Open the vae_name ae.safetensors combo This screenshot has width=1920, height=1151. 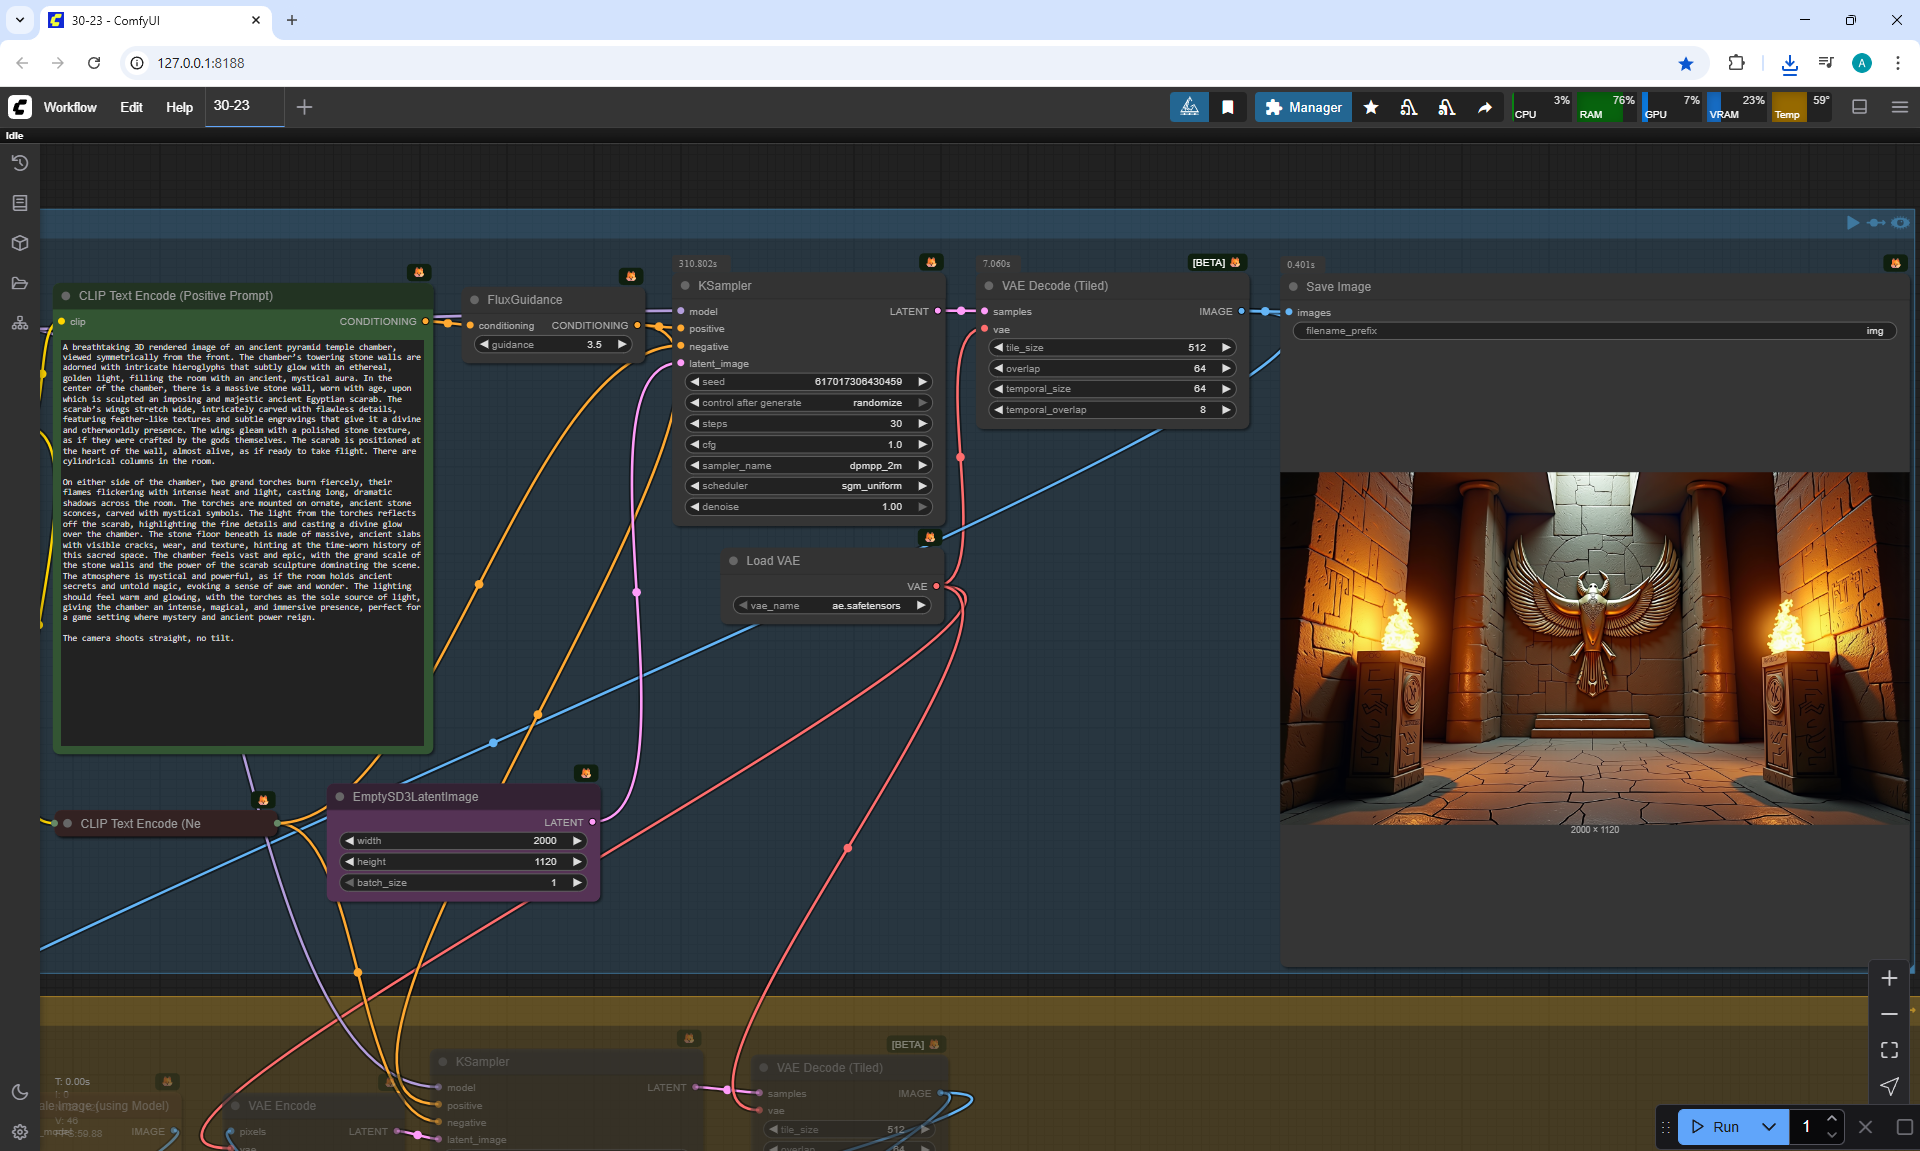pyautogui.click(x=833, y=605)
